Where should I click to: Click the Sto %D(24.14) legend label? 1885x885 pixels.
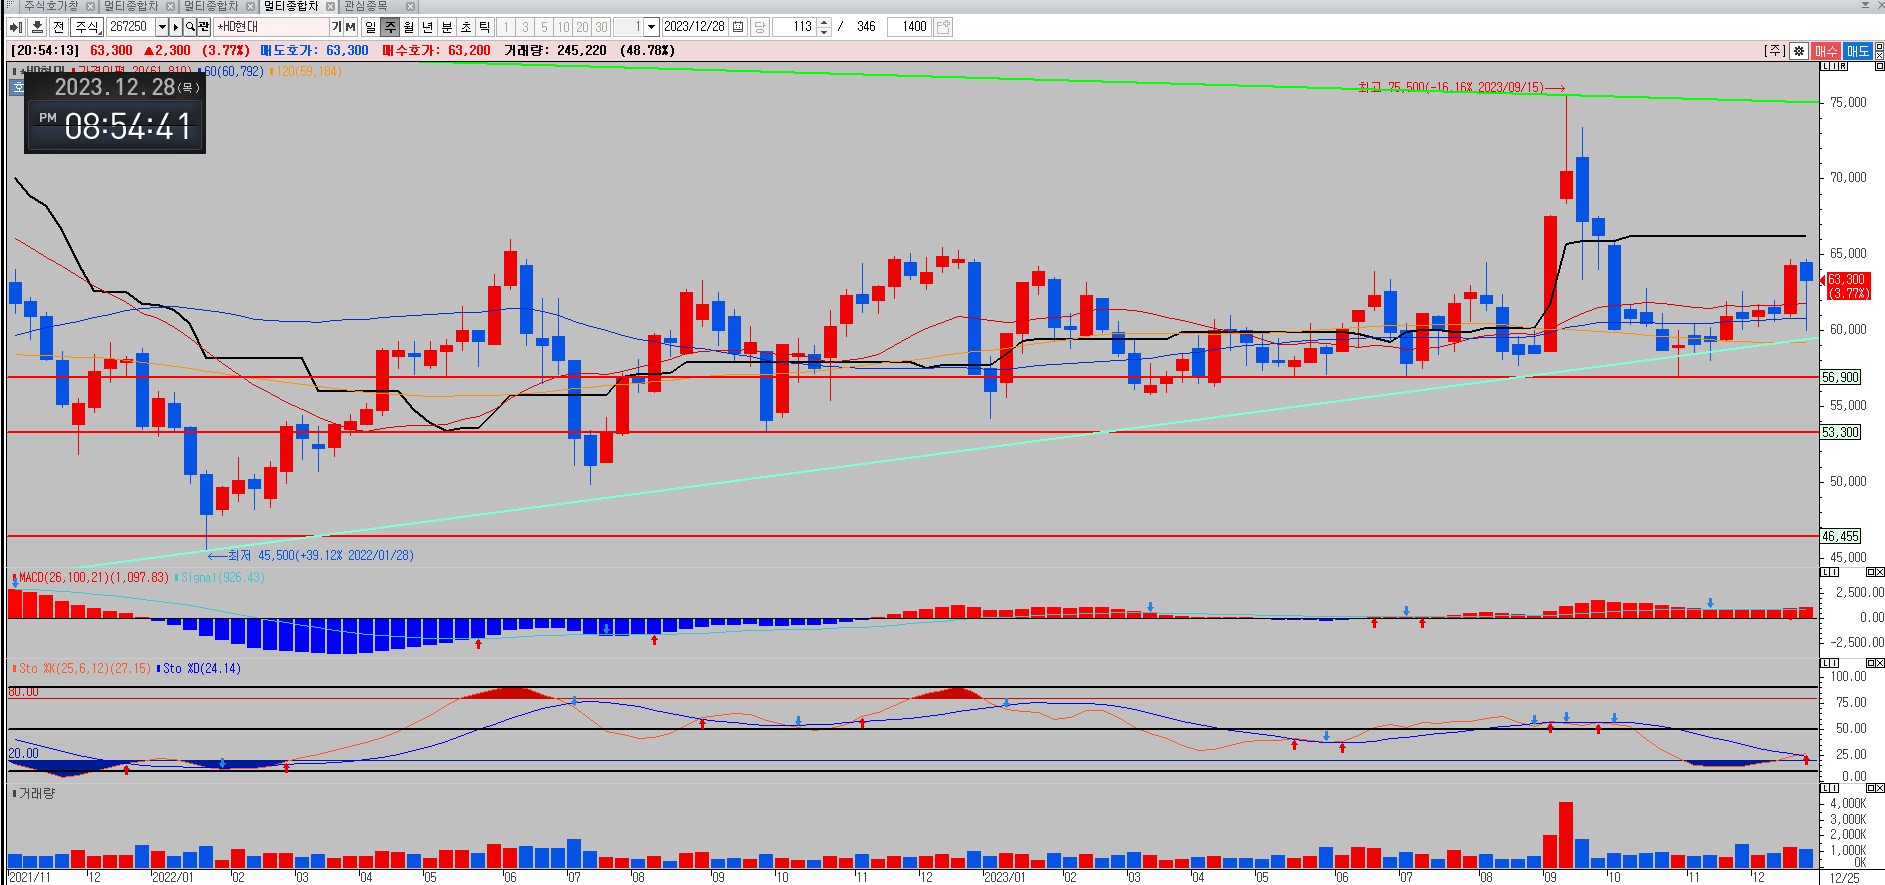pyautogui.click(x=200, y=668)
